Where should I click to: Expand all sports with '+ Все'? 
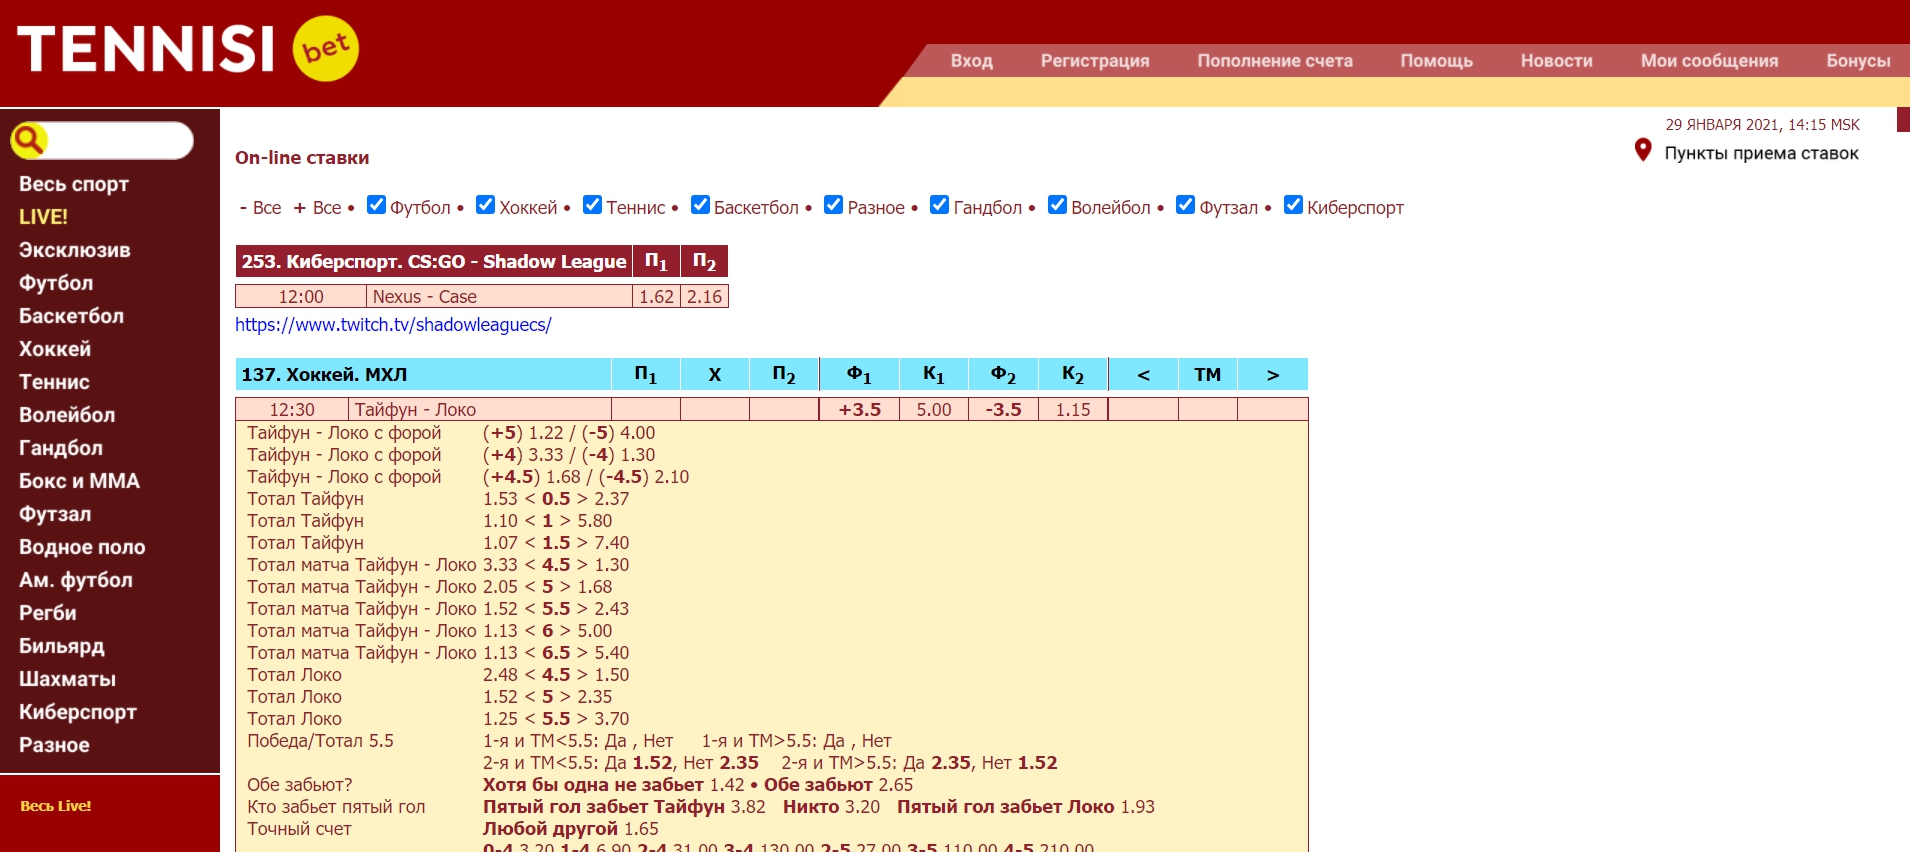[317, 208]
